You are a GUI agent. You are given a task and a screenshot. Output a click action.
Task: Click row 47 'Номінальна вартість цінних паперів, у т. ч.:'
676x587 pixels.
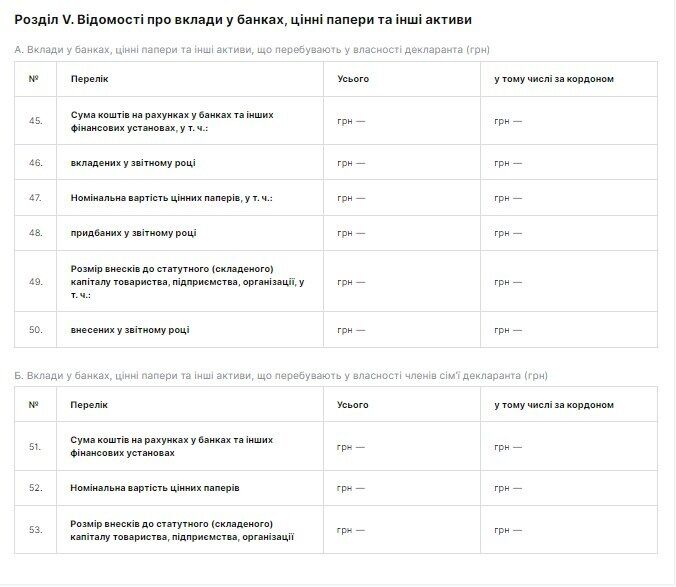point(171,198)
